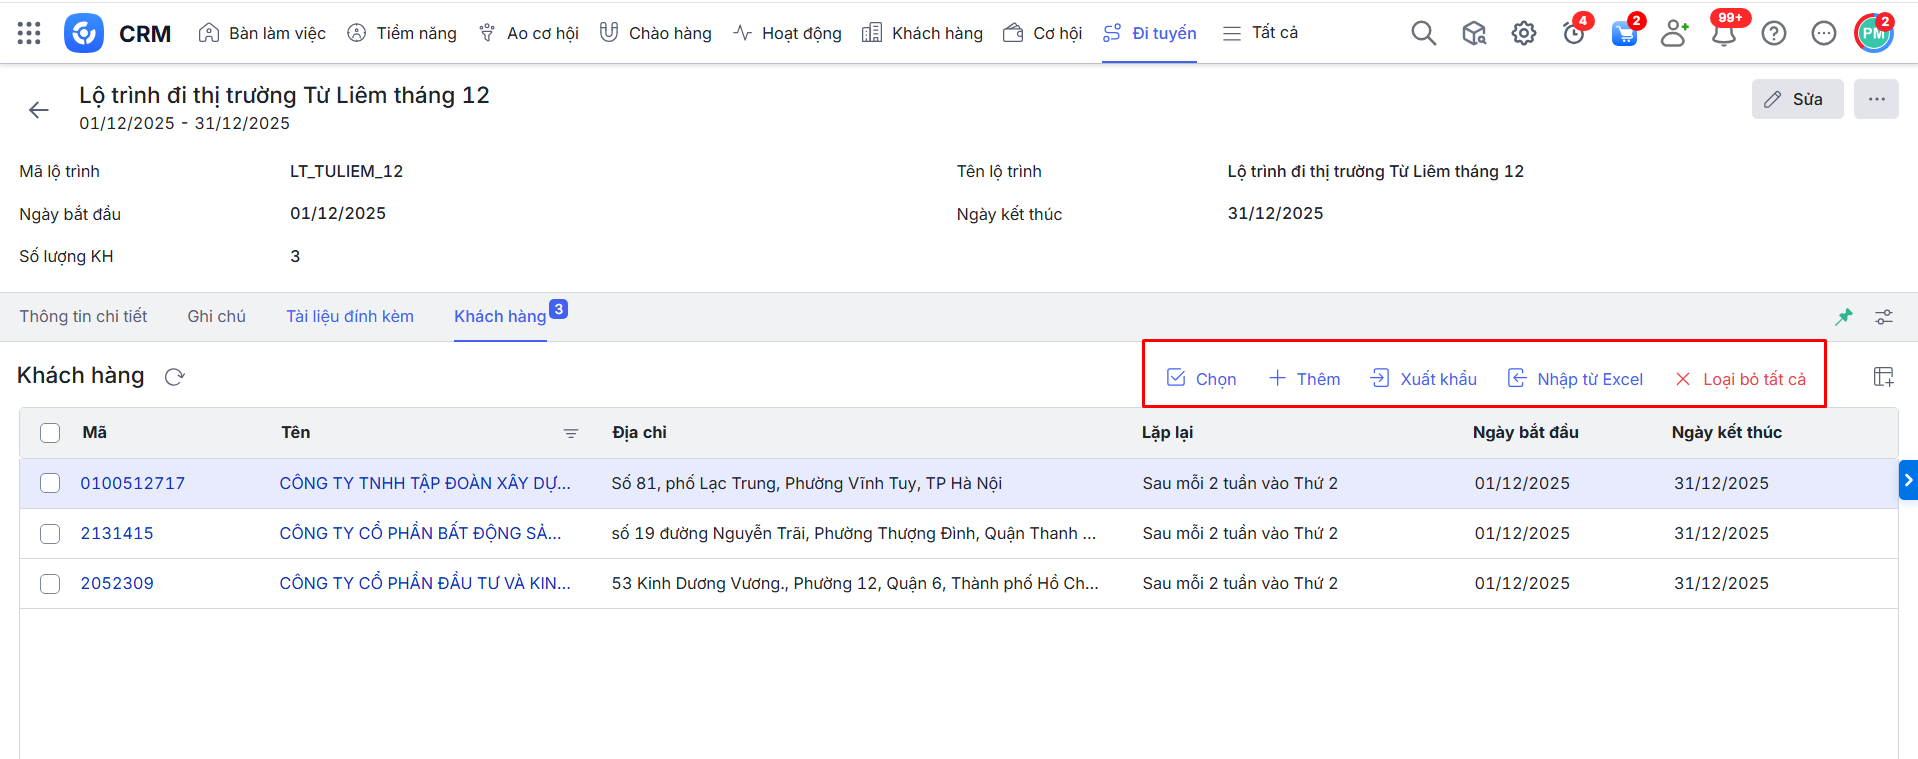The width and height of the screenshot is (1918, 759).
Task: Expand the blue side panel arrow
Action: [1907, 480]
